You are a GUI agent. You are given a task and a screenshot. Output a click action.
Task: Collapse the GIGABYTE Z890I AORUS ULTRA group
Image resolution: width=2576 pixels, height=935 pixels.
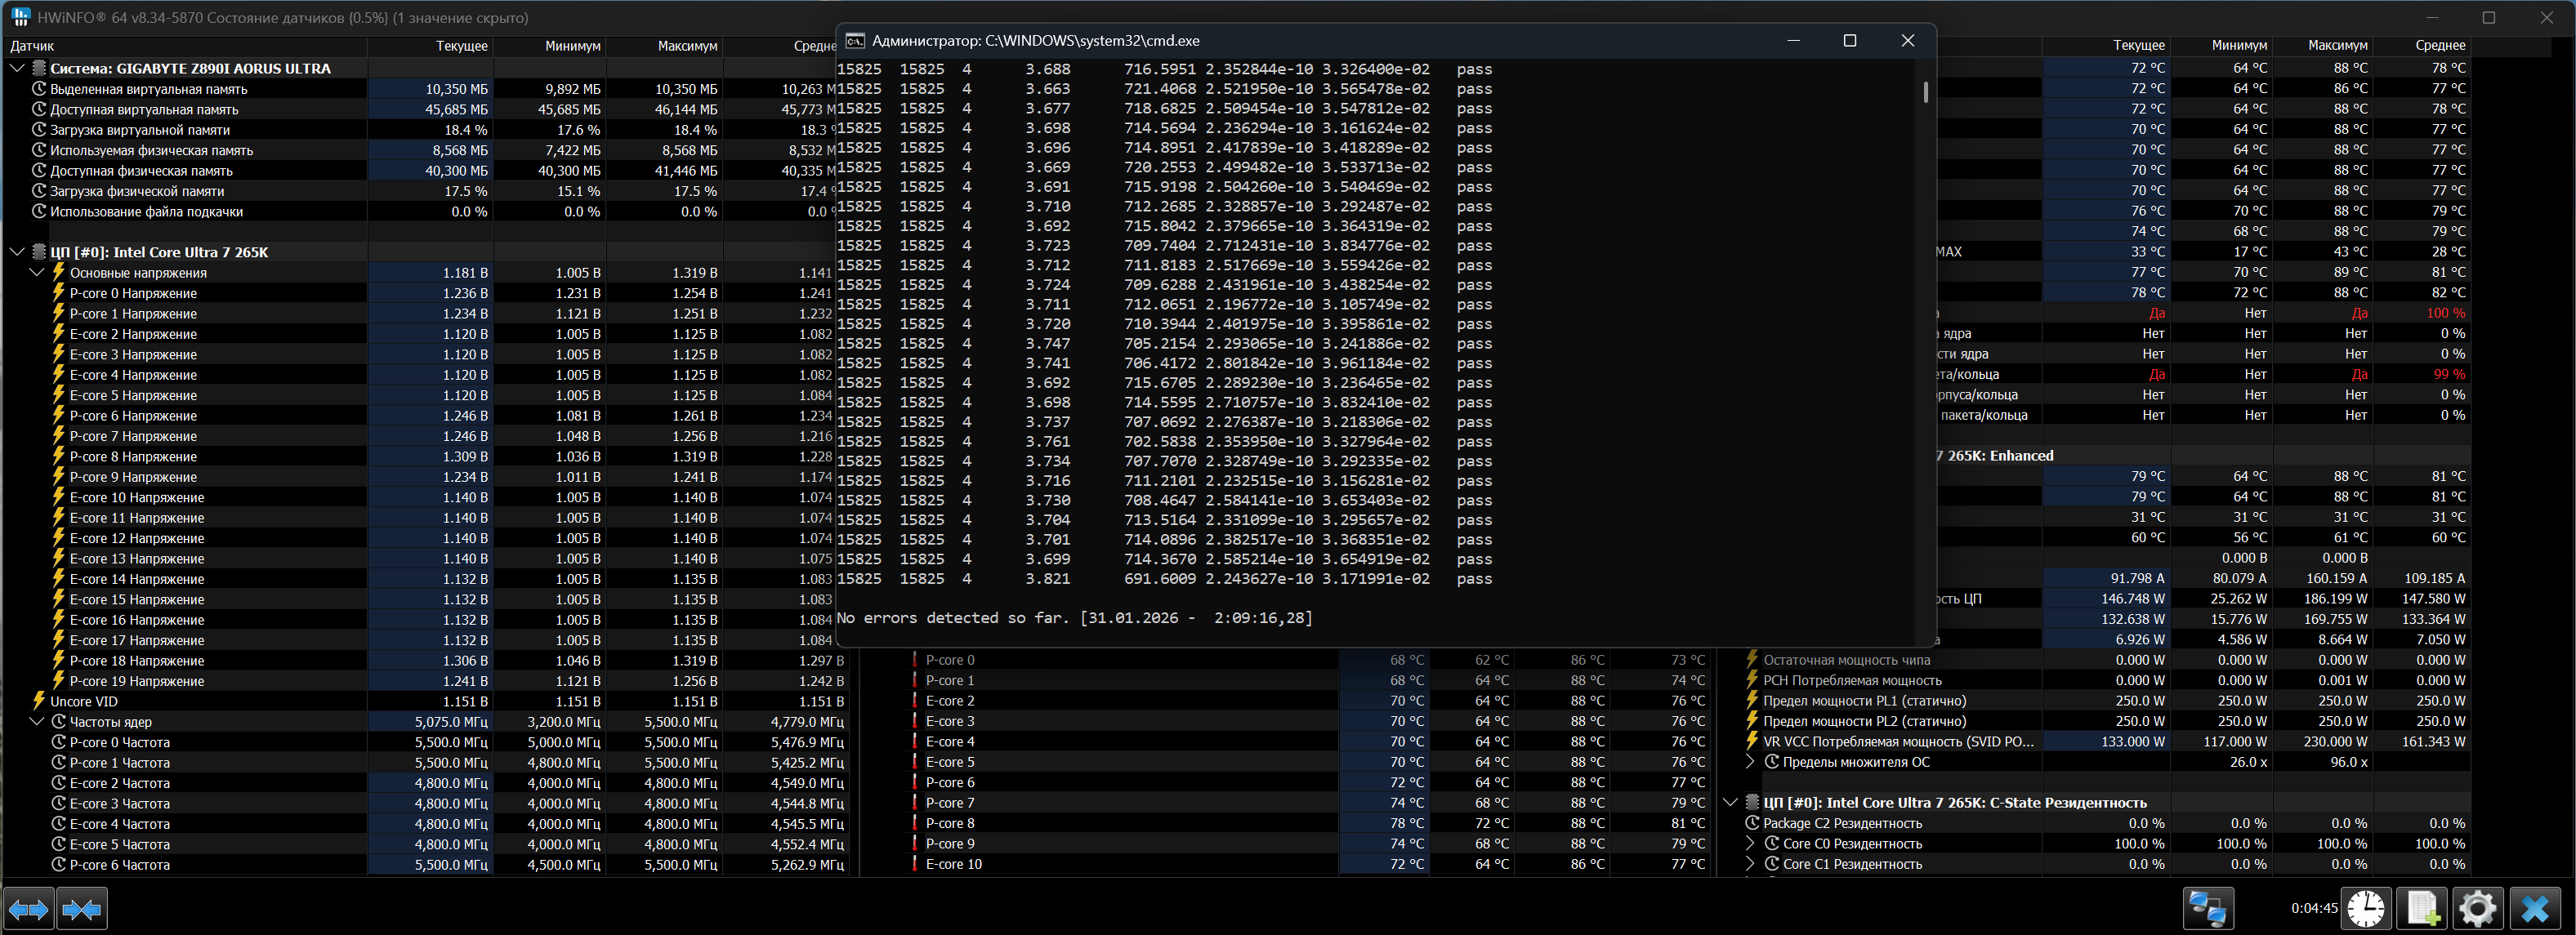point(17,69)
